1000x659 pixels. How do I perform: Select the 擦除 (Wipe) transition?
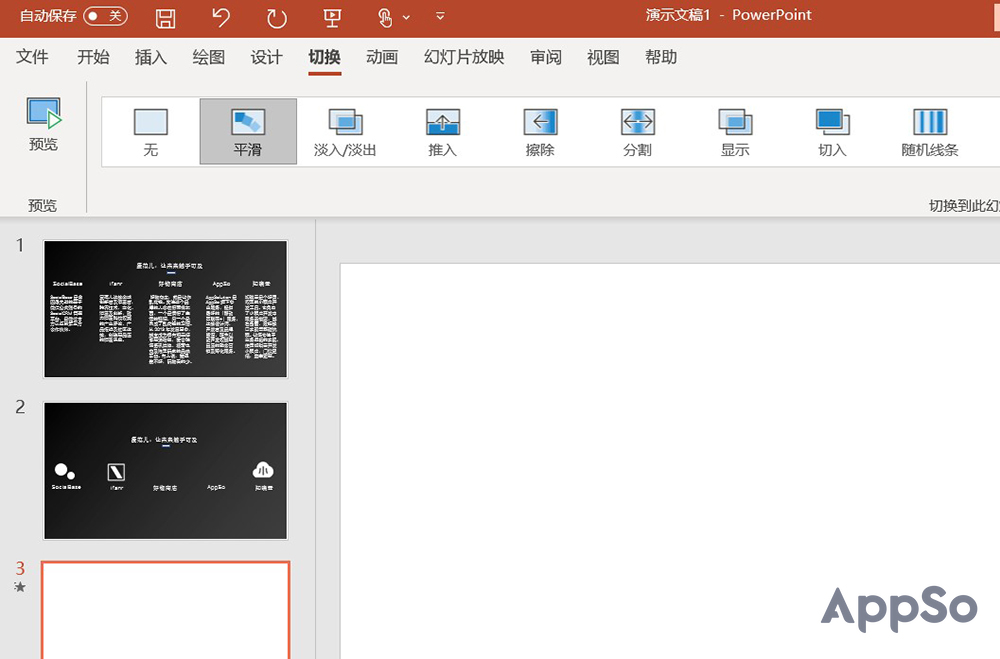point(540,131)
